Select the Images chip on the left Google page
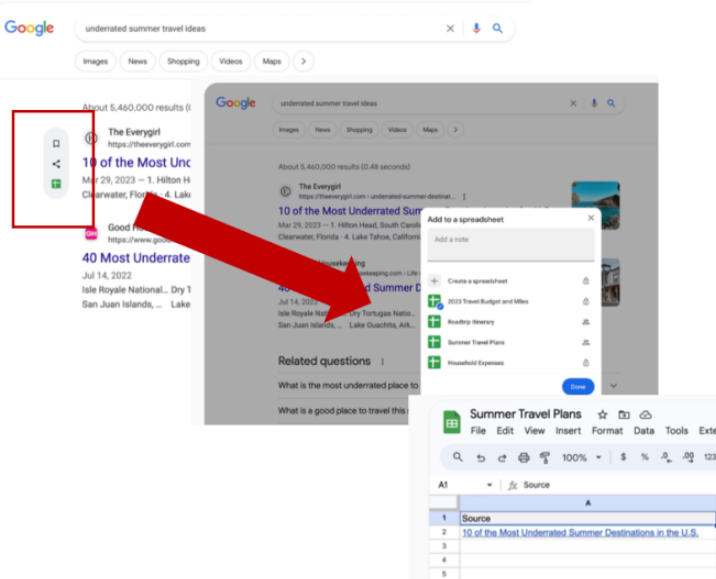716x579 pixels. [x=95, y=61]
